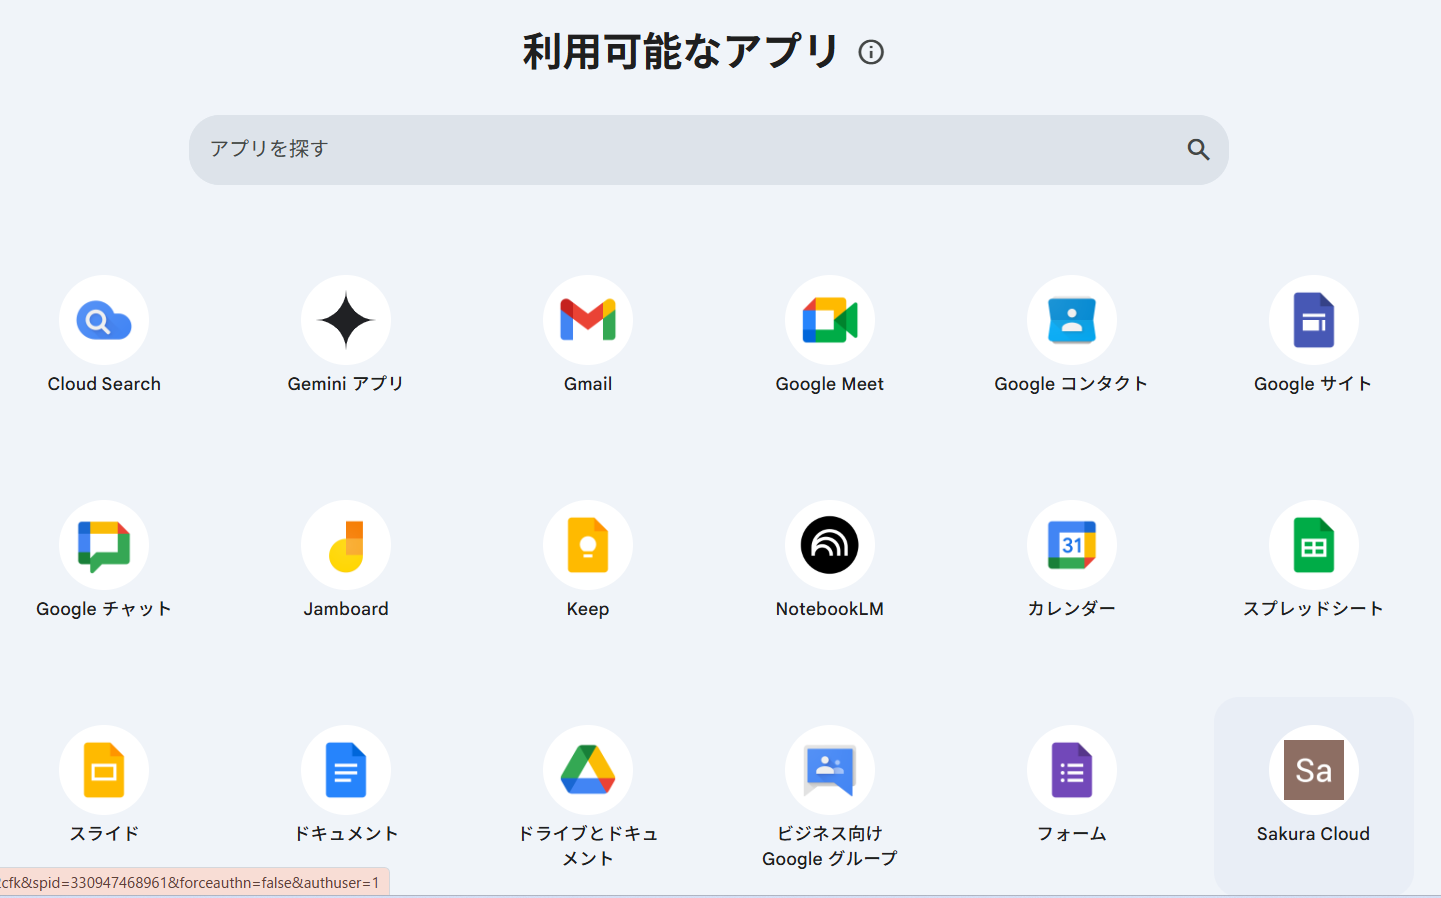
Task: Click the ビジネス向け Google グループ text label
Action: coord(830,846)
